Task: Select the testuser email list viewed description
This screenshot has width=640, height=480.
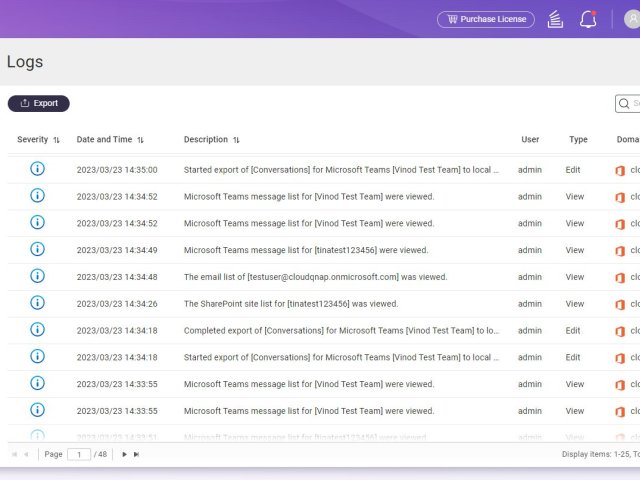Action: coord(316,277)
